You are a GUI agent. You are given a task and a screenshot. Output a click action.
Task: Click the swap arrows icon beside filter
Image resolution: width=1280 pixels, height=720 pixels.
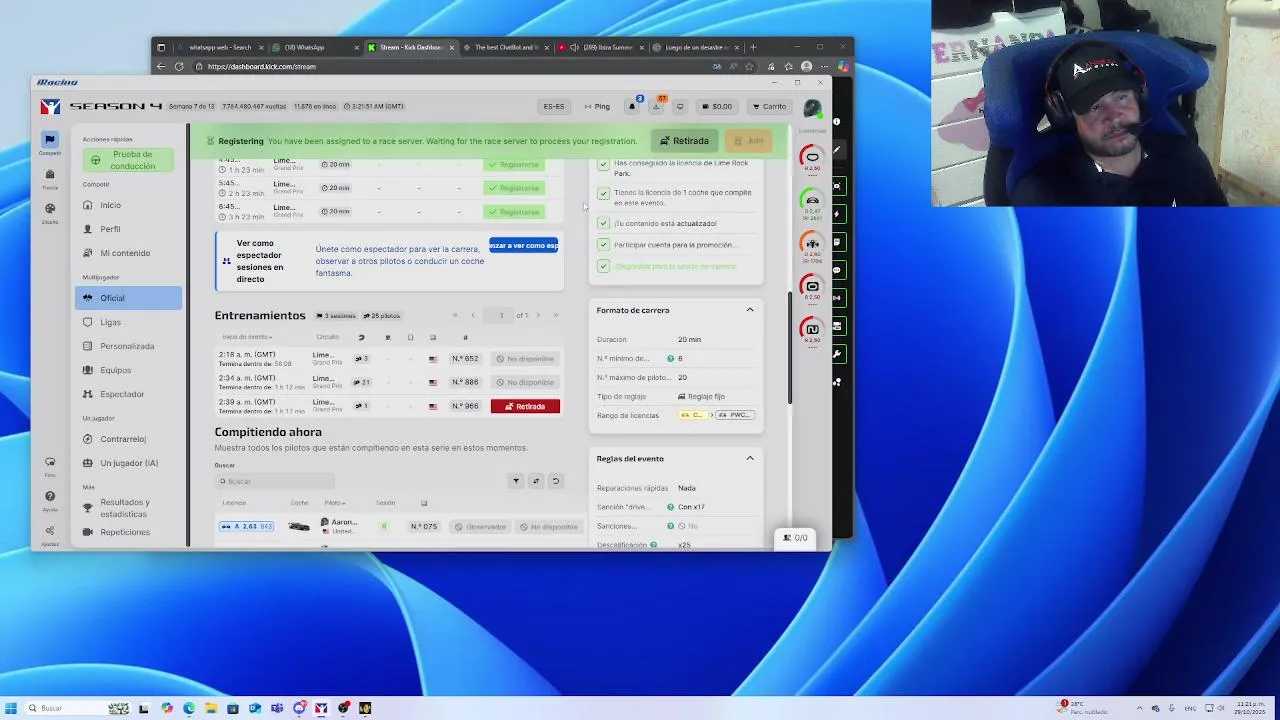click(536, 481)
